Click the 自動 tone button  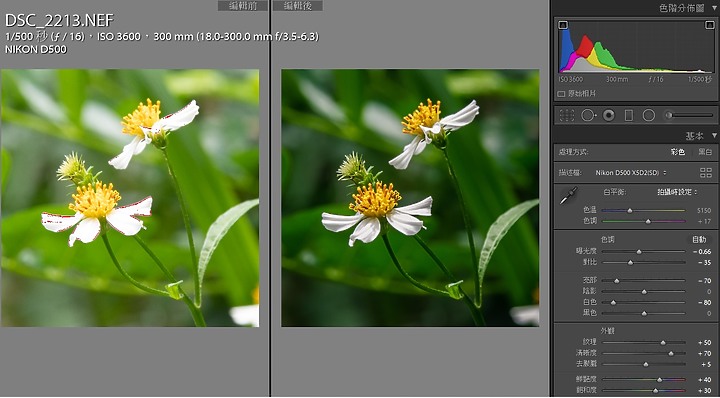click(699, 239)
